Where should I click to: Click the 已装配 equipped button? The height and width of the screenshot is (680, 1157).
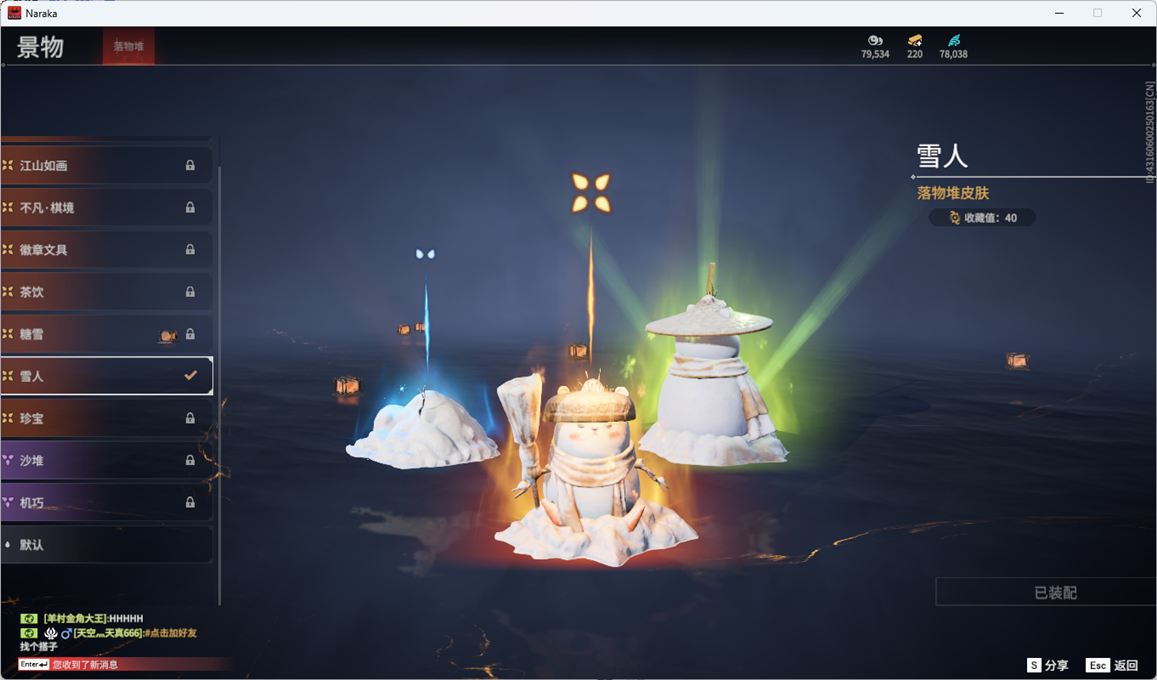[x=1046, y=591]
